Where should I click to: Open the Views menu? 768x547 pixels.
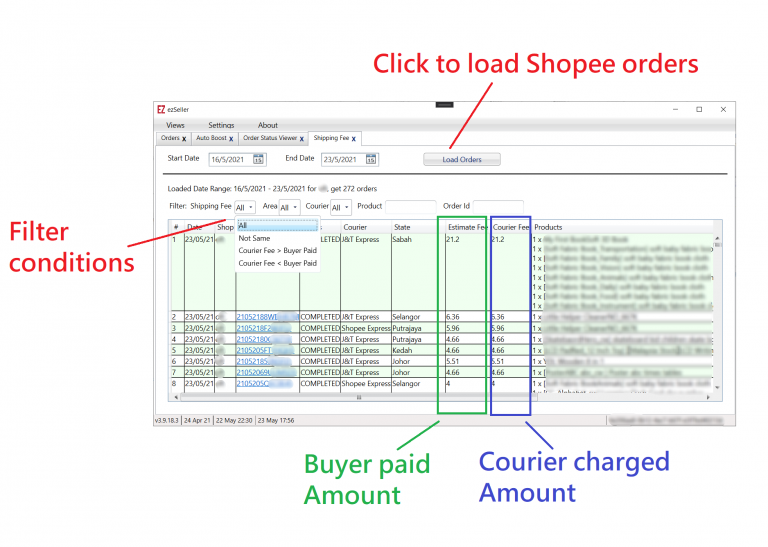click(x=175, y=125)
